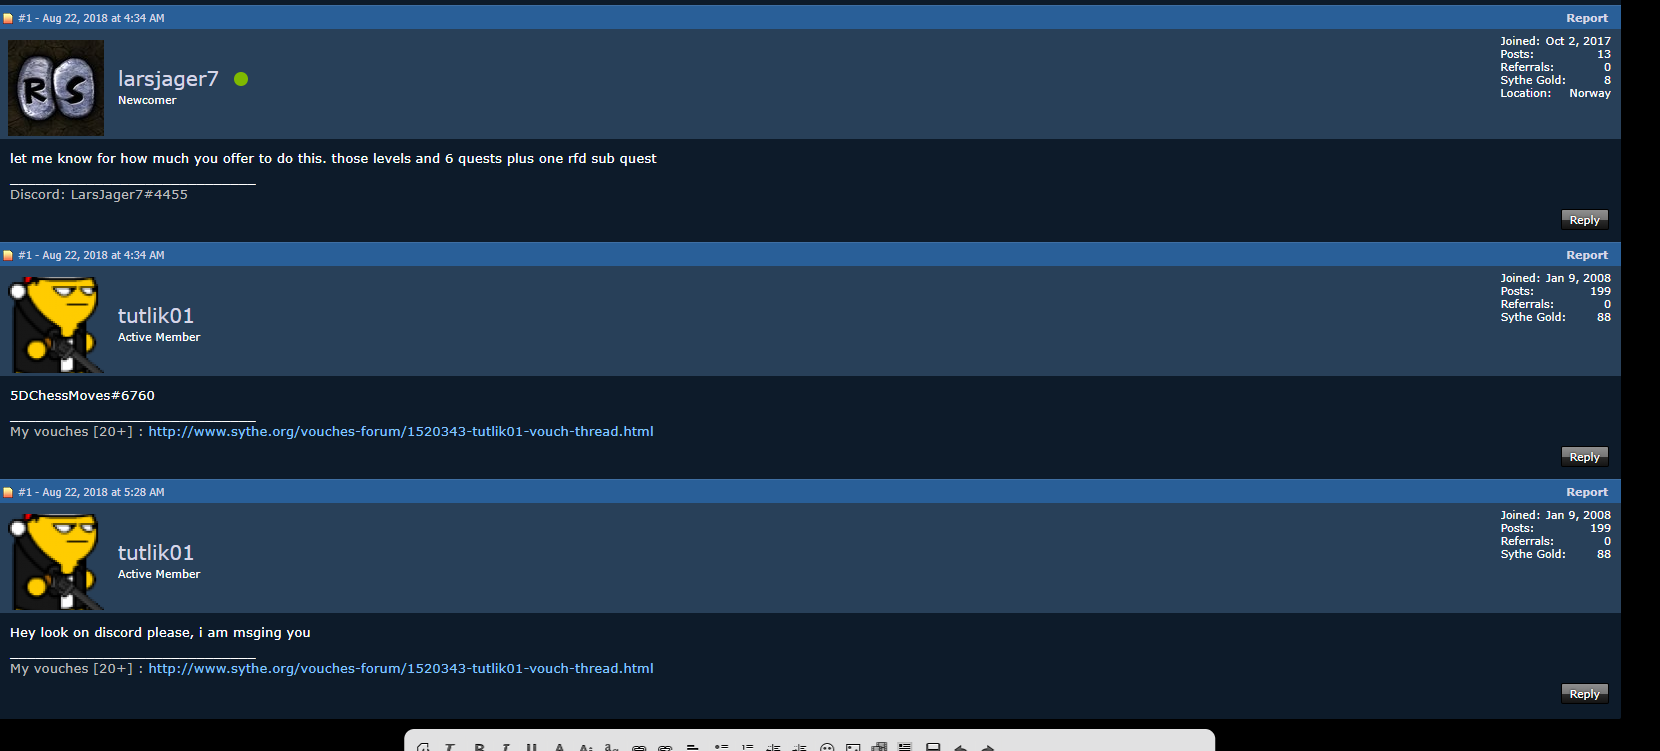Click the undo arrow in editor toolbar
1660x751 pixels.
[961, 747]
